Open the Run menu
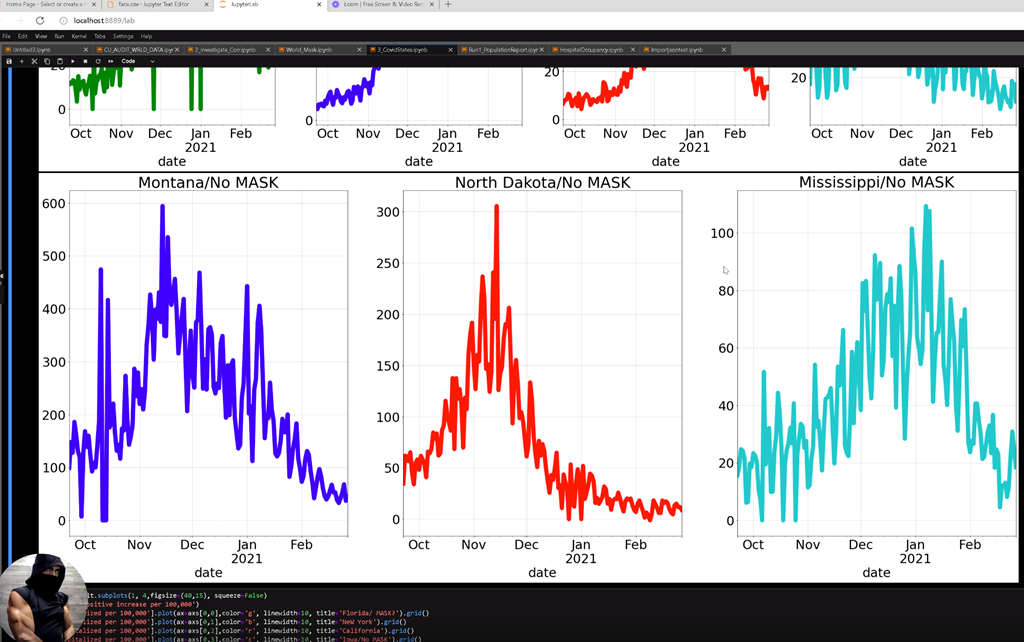Viewport: 1024px width, 642px height. (x=60, y=36)
